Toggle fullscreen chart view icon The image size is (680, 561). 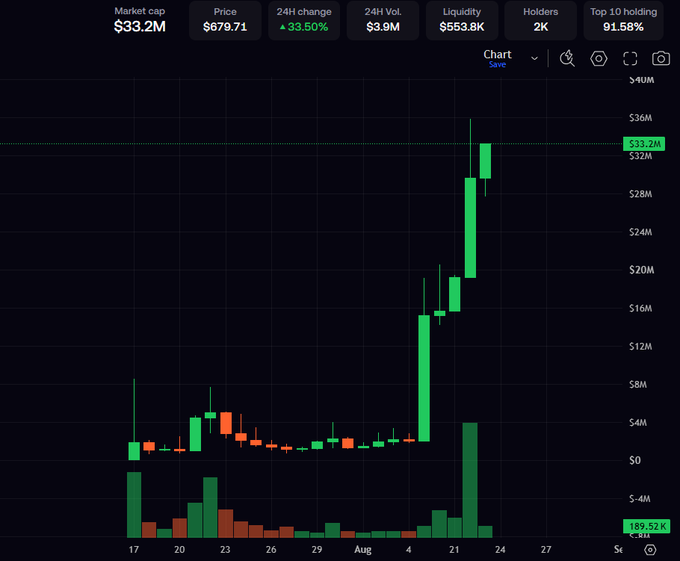point(630,59)
